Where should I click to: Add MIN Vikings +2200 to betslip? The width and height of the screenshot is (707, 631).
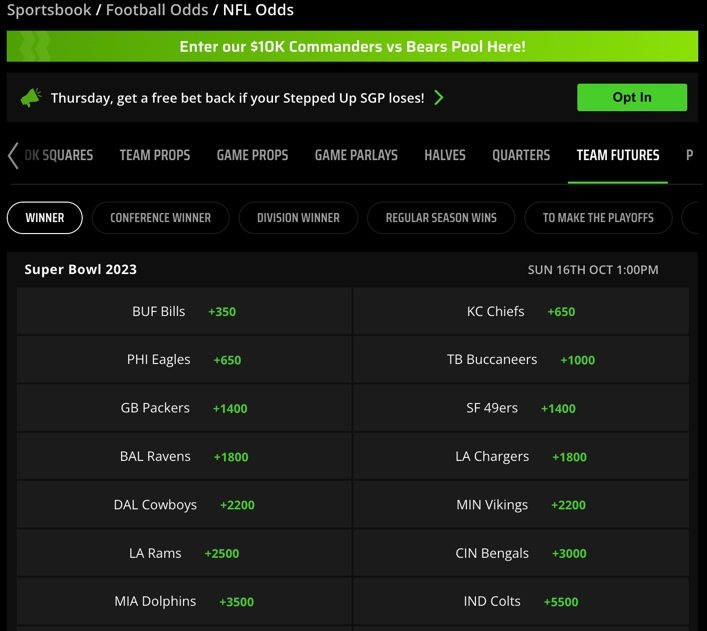521,505
